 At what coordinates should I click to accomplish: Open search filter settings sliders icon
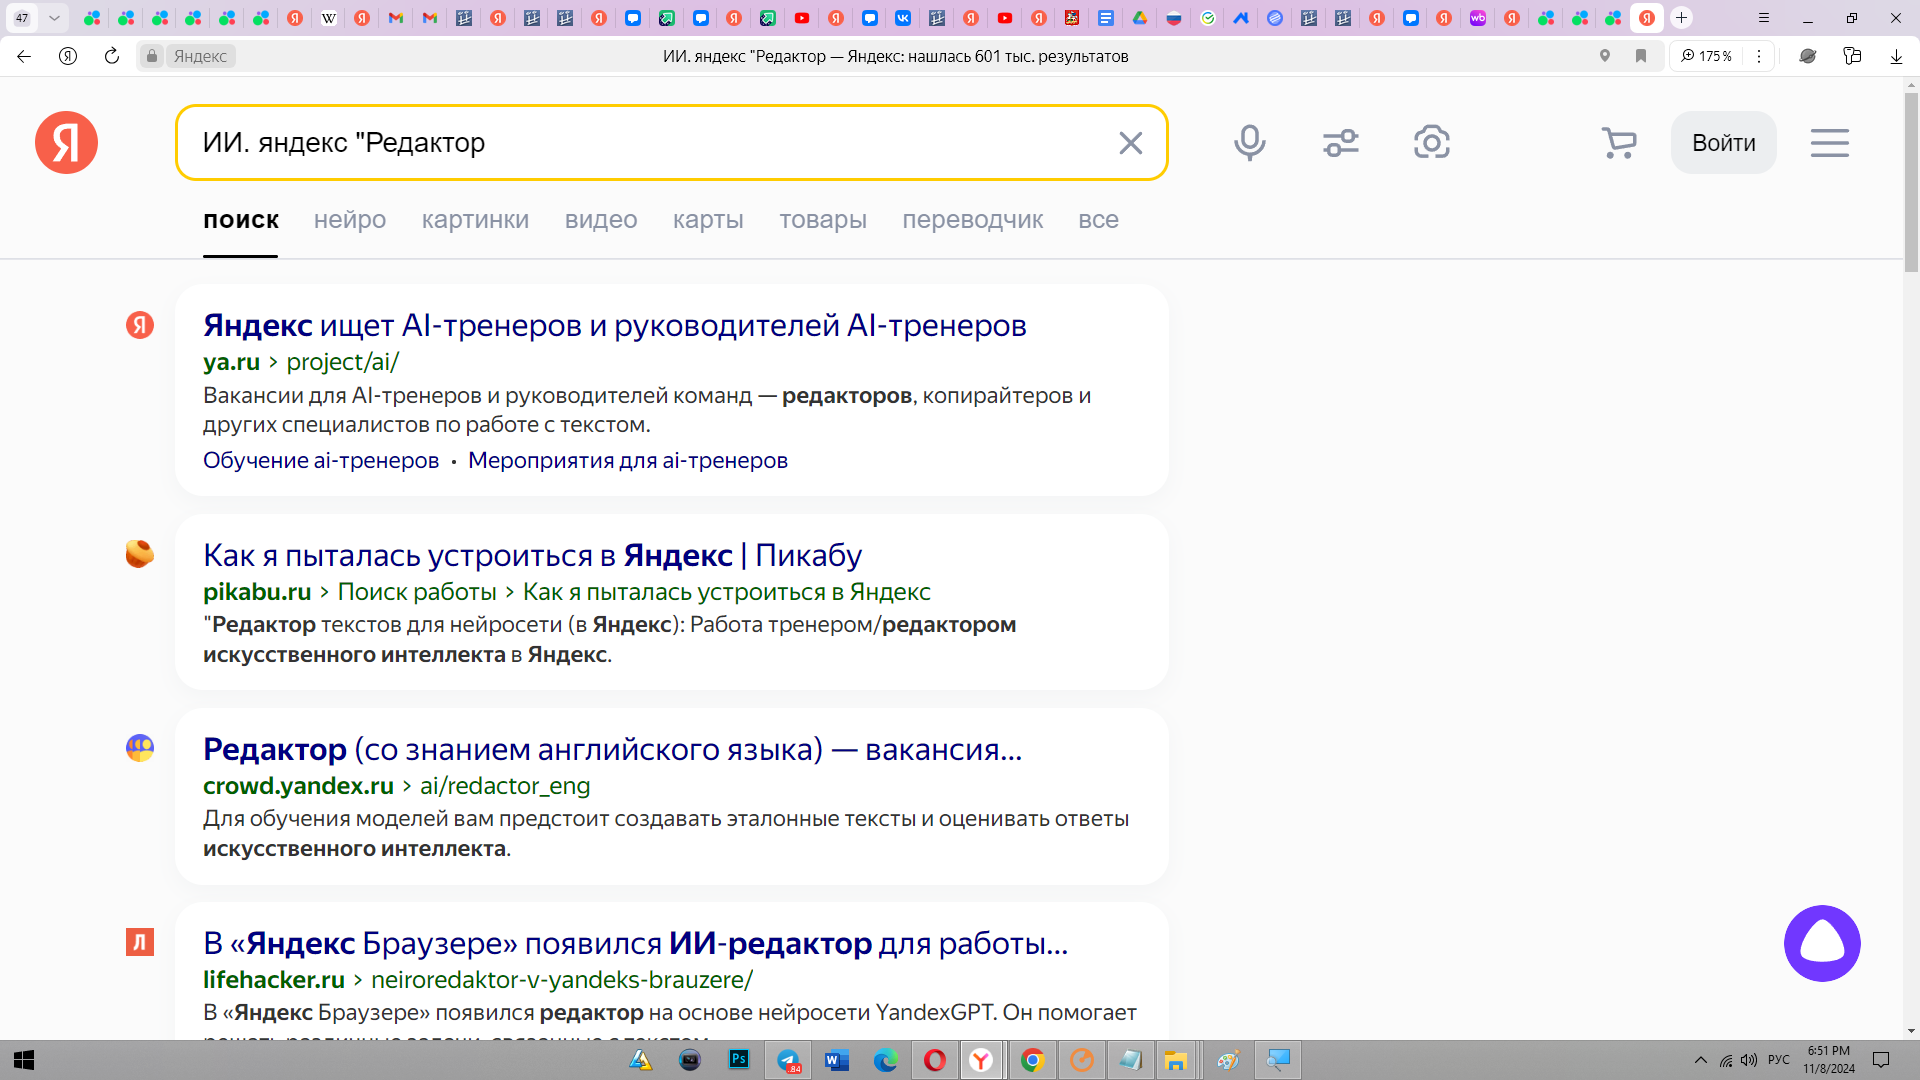click(1340, 143)
